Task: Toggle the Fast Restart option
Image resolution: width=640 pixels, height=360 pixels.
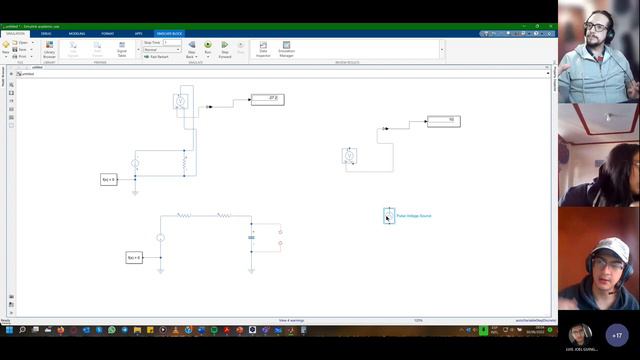Action: (156, 57)
